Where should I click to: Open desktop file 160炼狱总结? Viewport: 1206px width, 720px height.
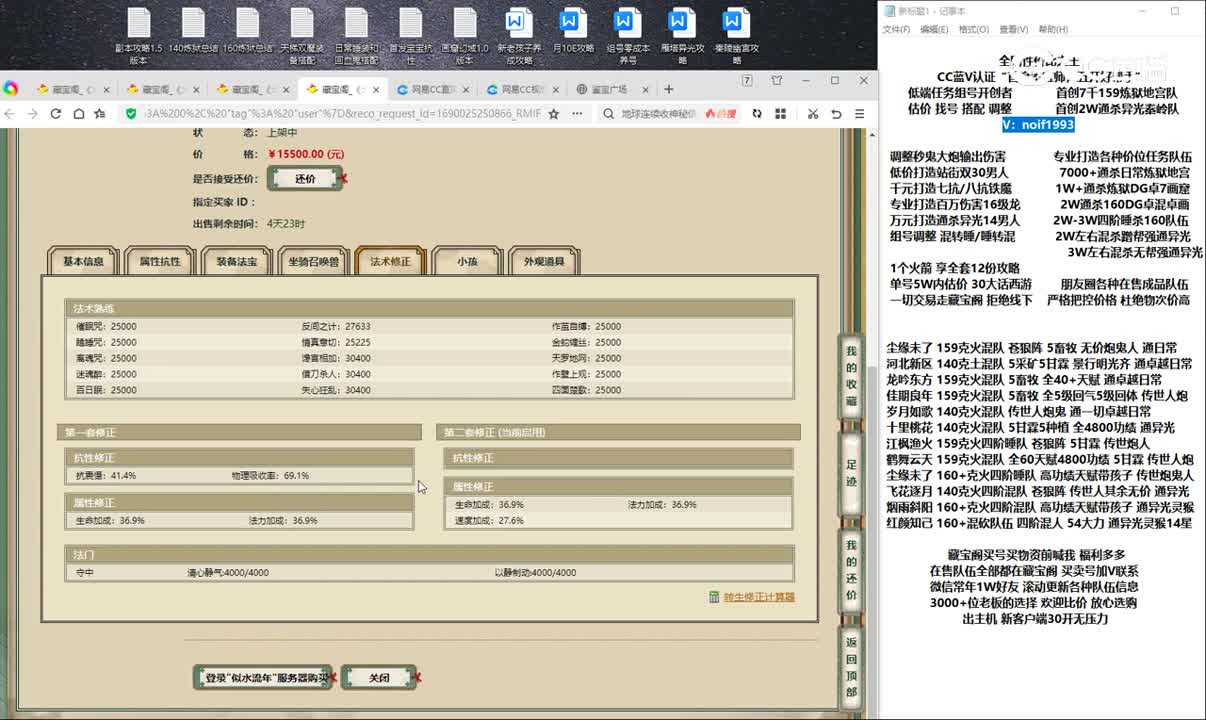[247, 32]
